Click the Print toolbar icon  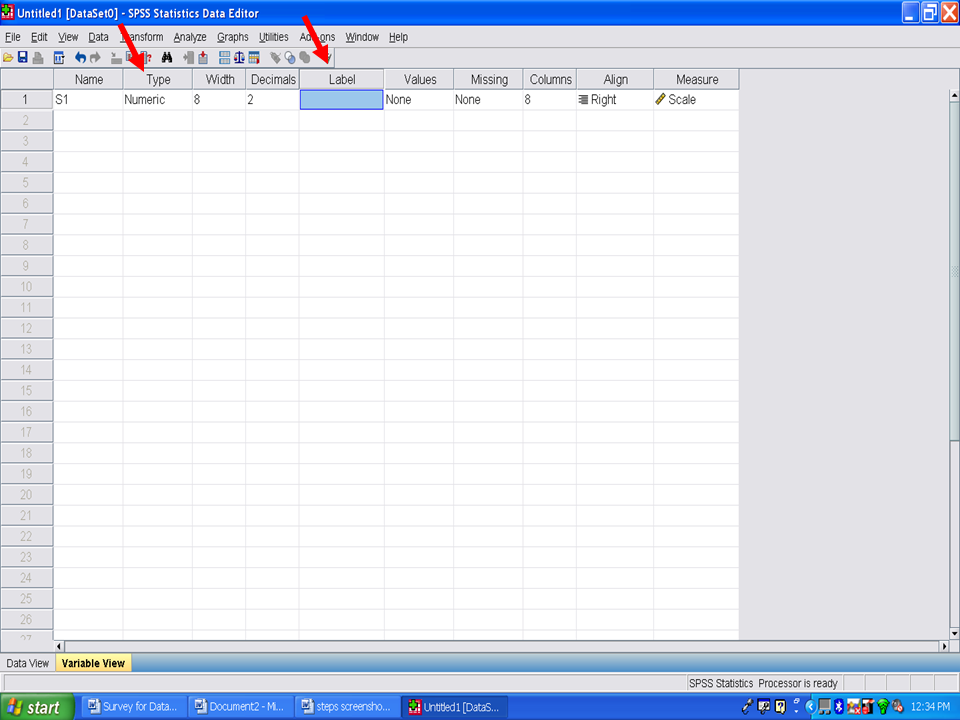tap(37, 58)
